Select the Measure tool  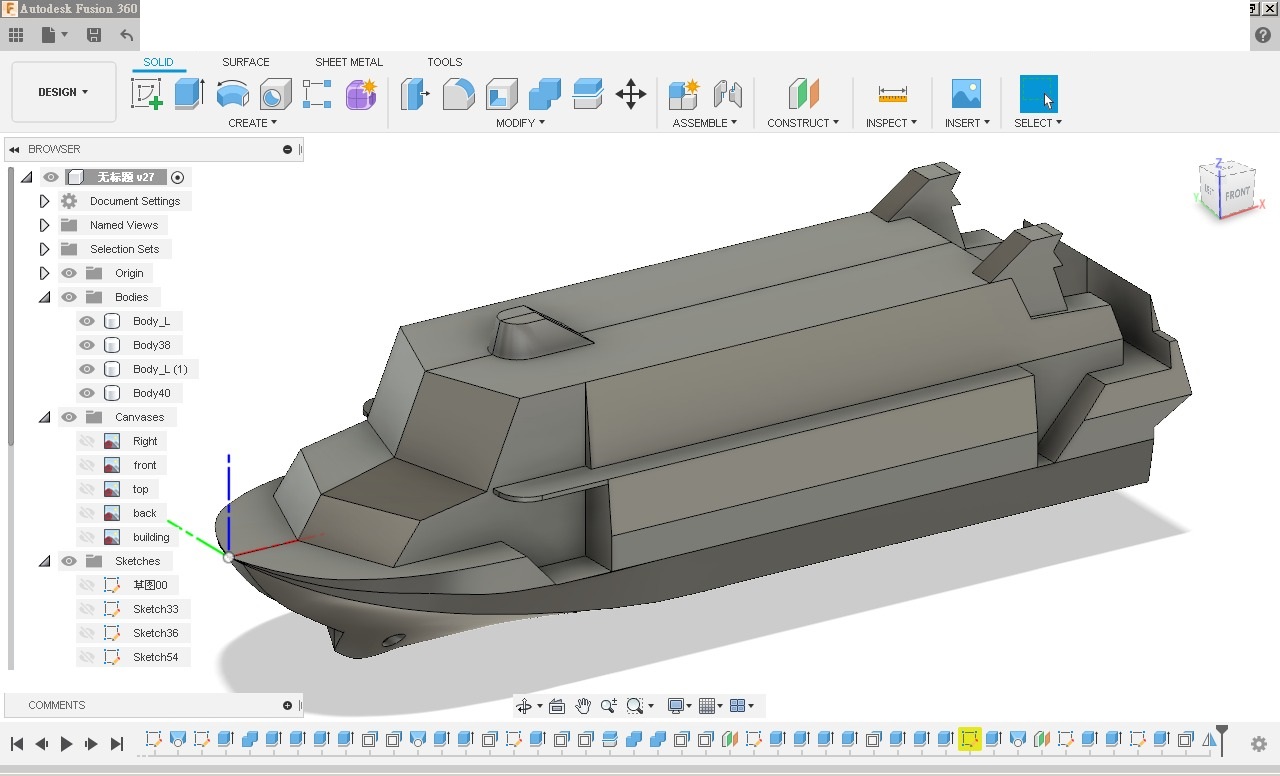pos(892,94)
